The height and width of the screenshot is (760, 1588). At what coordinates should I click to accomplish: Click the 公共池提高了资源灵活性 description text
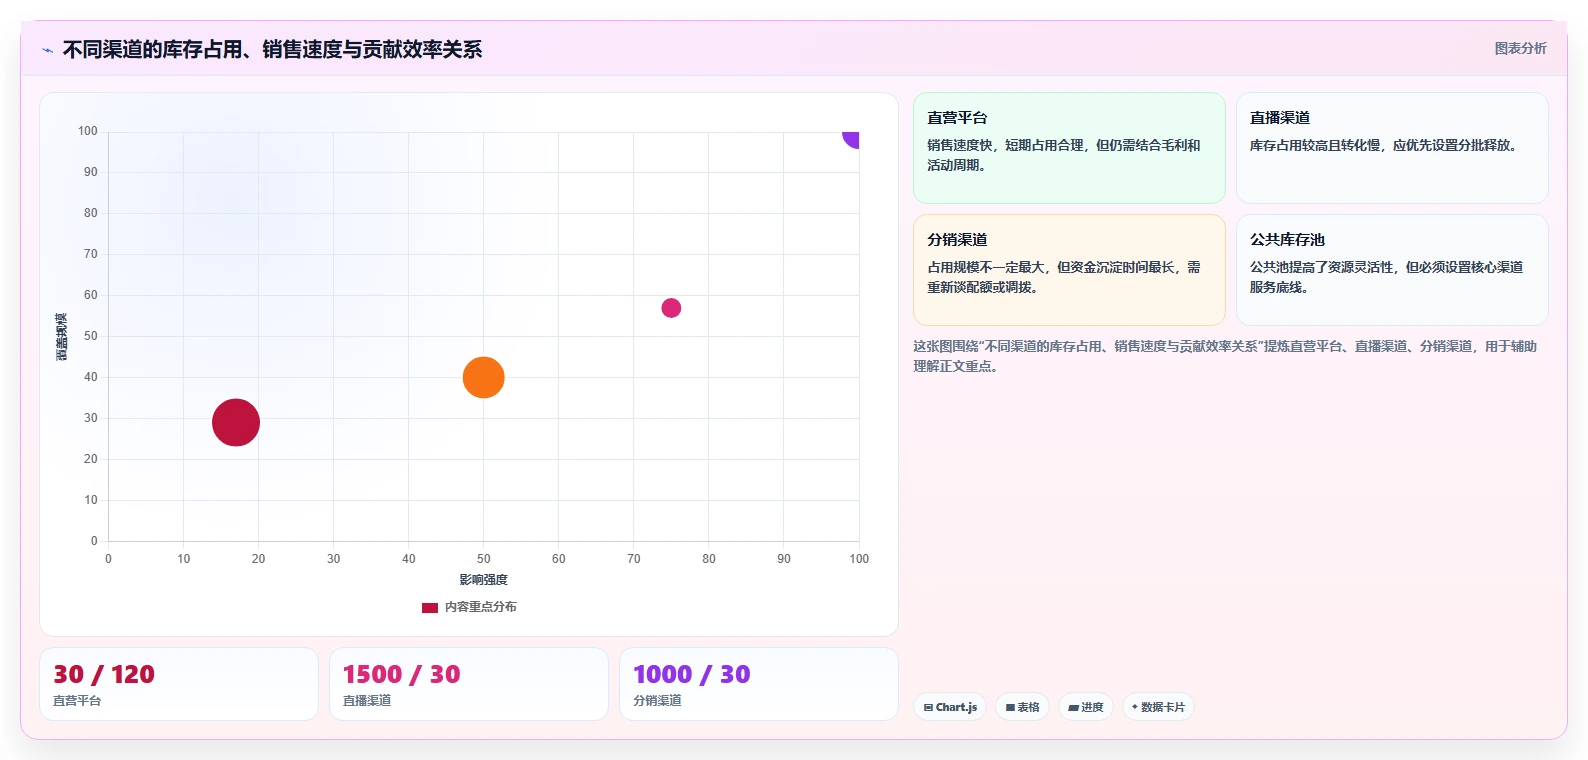pos(1386,277)
